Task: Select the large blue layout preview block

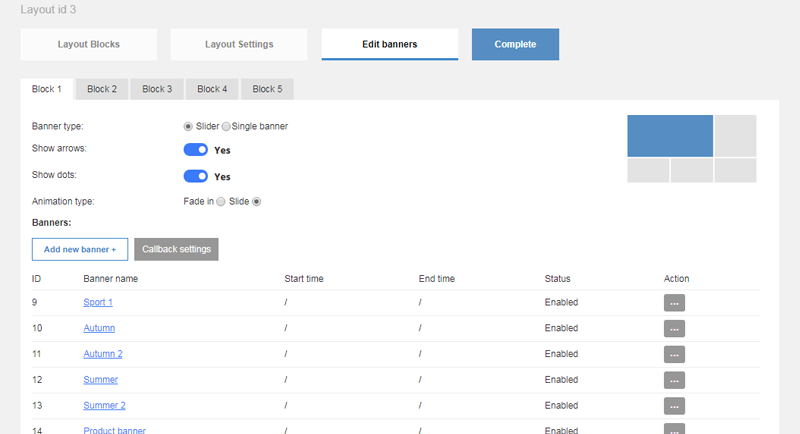Action: 670,136
